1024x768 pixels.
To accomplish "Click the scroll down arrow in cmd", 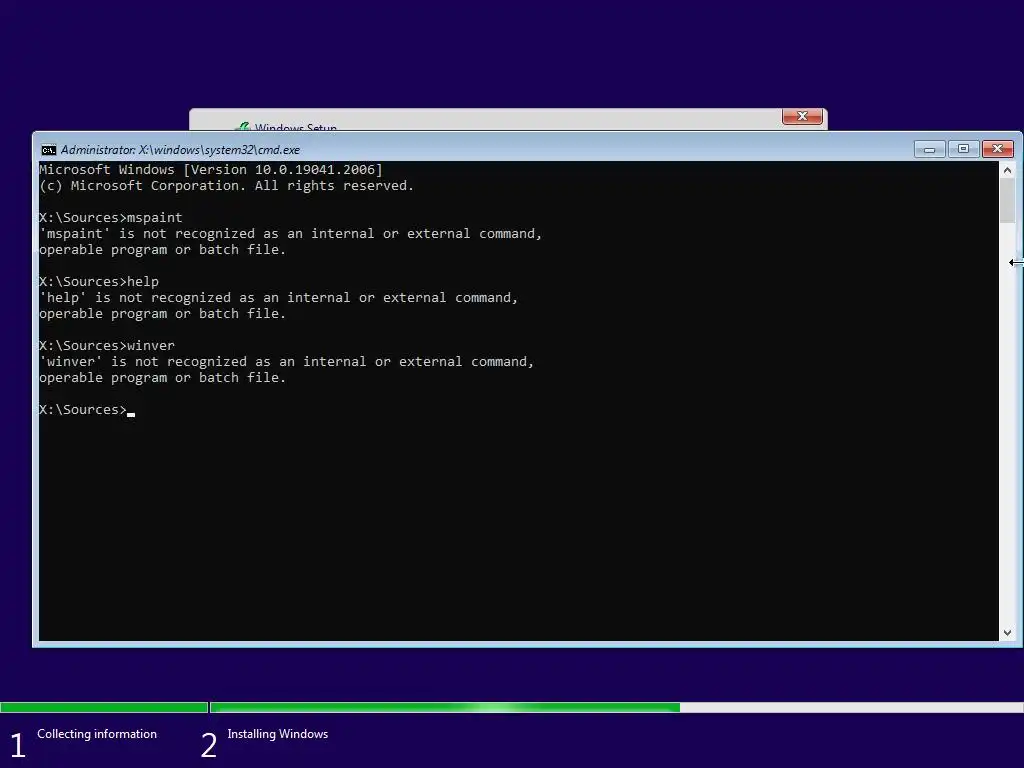I will (x=1007, y=632).
